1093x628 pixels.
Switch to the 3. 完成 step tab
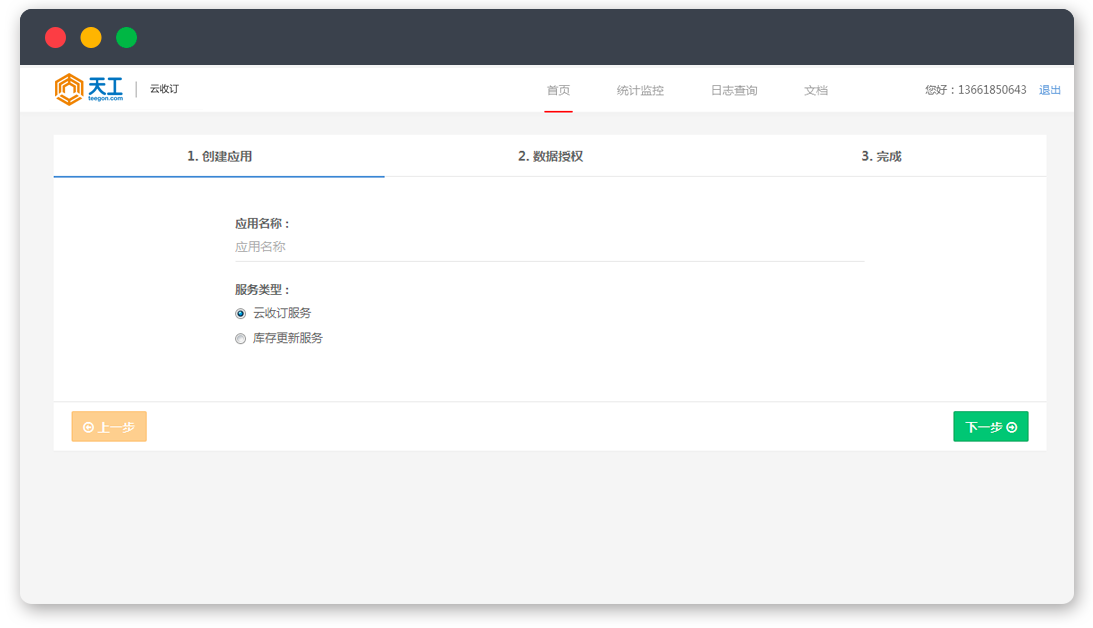pos(881,156)
